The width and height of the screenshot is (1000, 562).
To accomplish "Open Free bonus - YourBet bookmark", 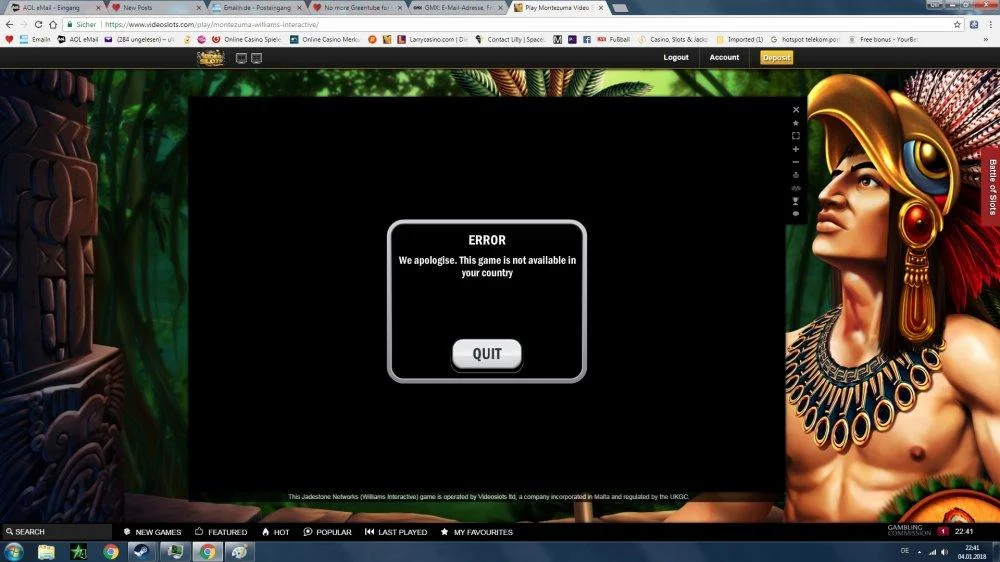I will coord(883,40).
